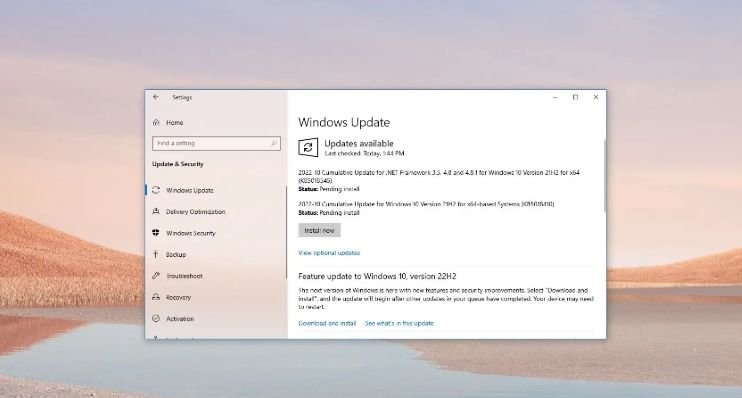Image resolution: width=742 pixels, height=398 pixels.
Task: Click the magnifier icon in search box
Action: [274, 143]
